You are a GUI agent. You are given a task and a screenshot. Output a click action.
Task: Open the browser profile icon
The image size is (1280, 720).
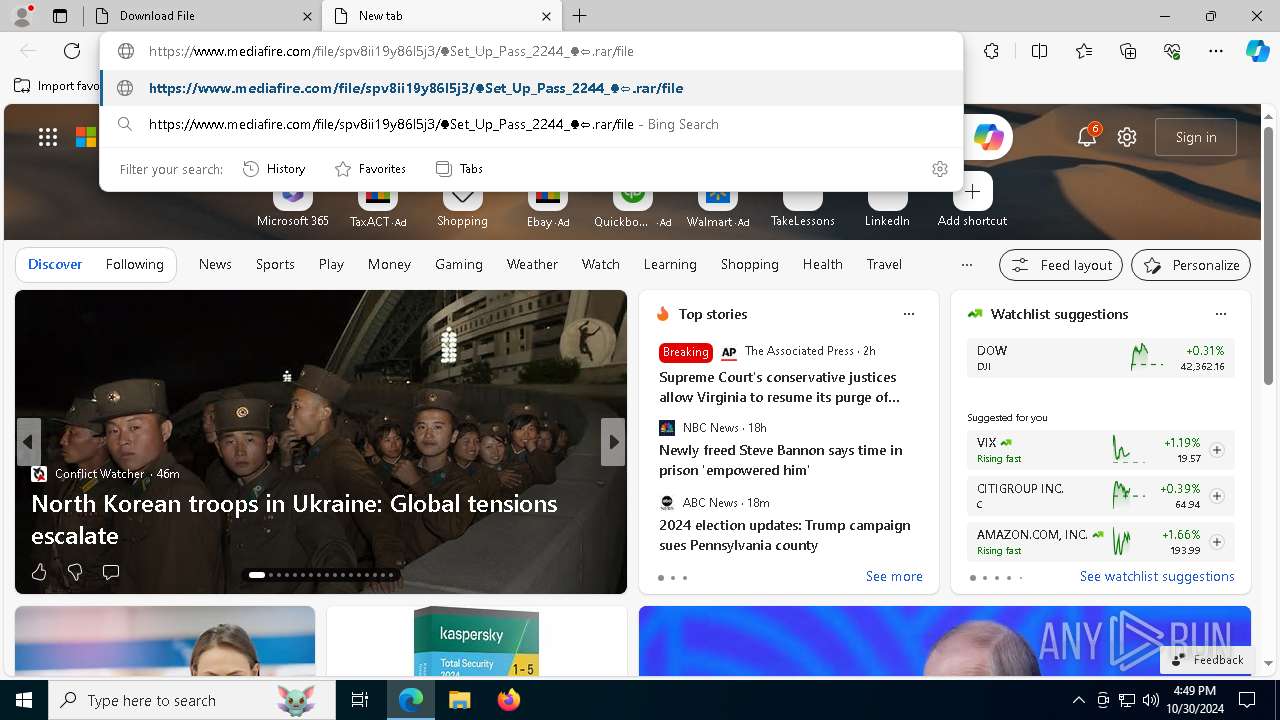coord(21,16)
